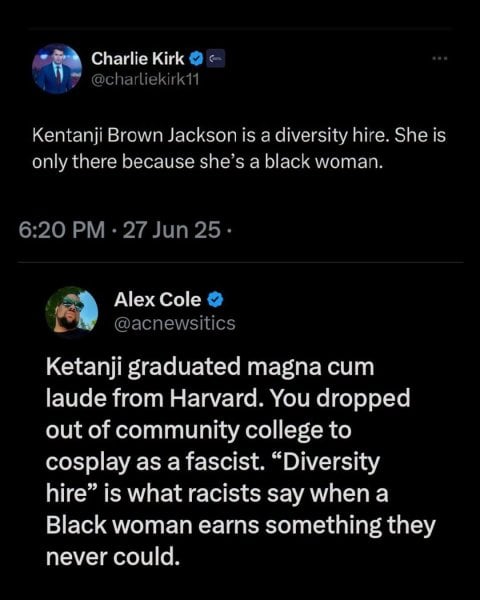Viewport: 480px width, 600px height.
Task: Click the word Harvard in the reply
Action: point(216,398)
